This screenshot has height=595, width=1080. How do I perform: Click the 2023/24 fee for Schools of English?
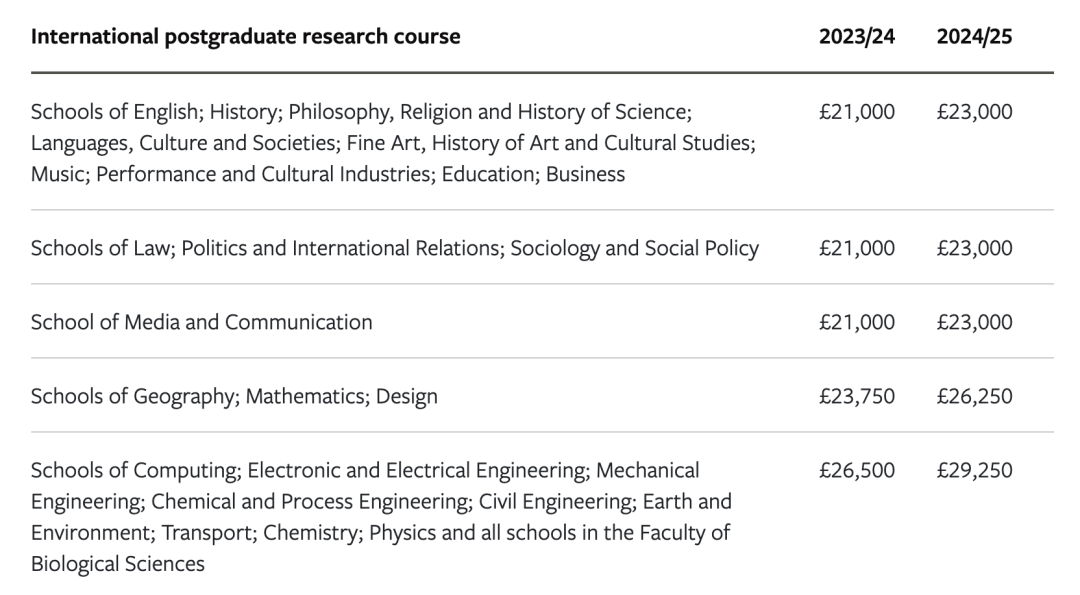coord(857,112)
